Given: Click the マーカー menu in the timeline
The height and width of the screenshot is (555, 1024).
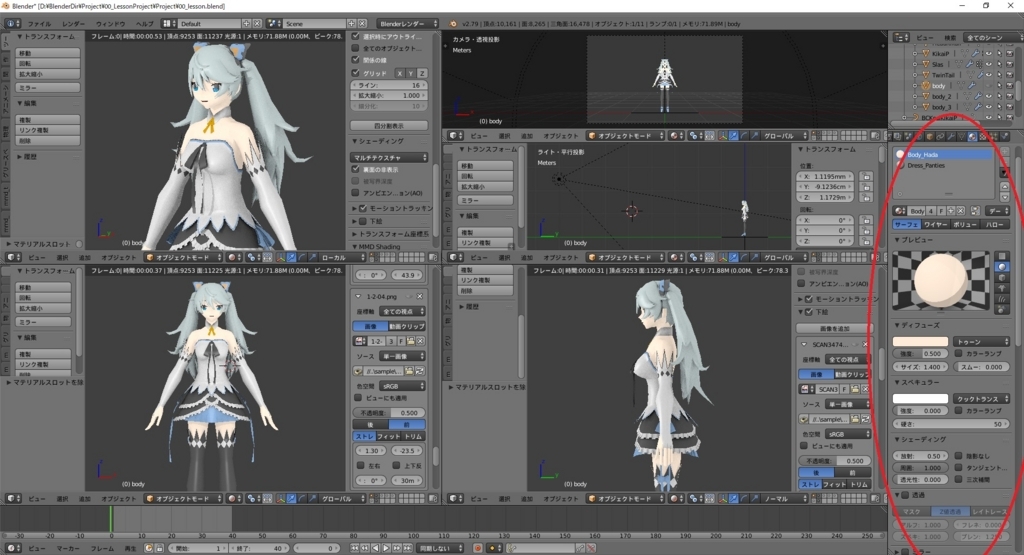Looking at the screenshot, I should click(x=67, y=548).
